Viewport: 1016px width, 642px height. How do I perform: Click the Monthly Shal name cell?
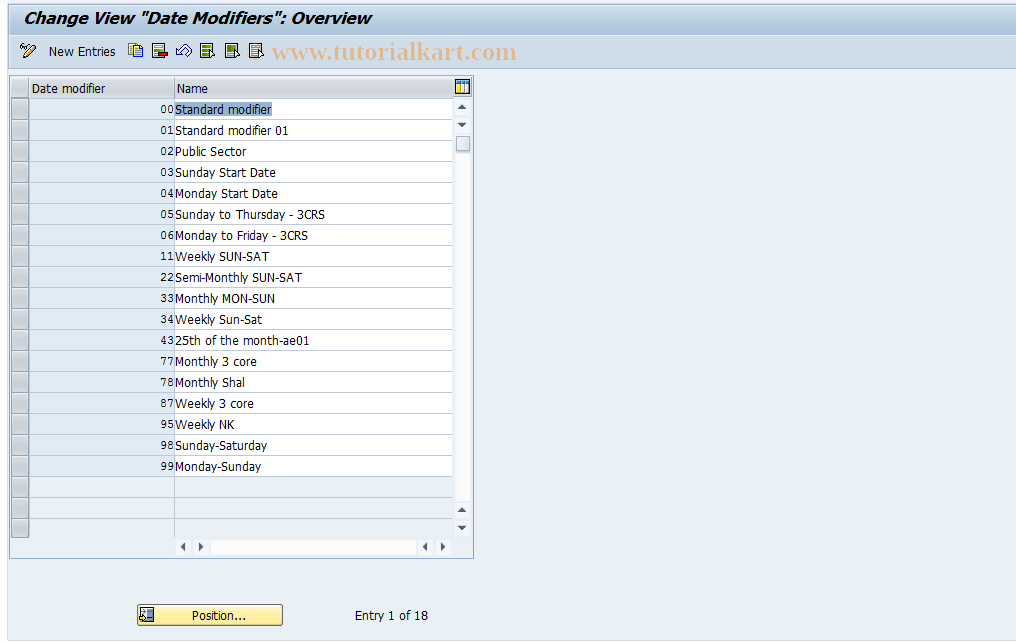tap(314, 382)
